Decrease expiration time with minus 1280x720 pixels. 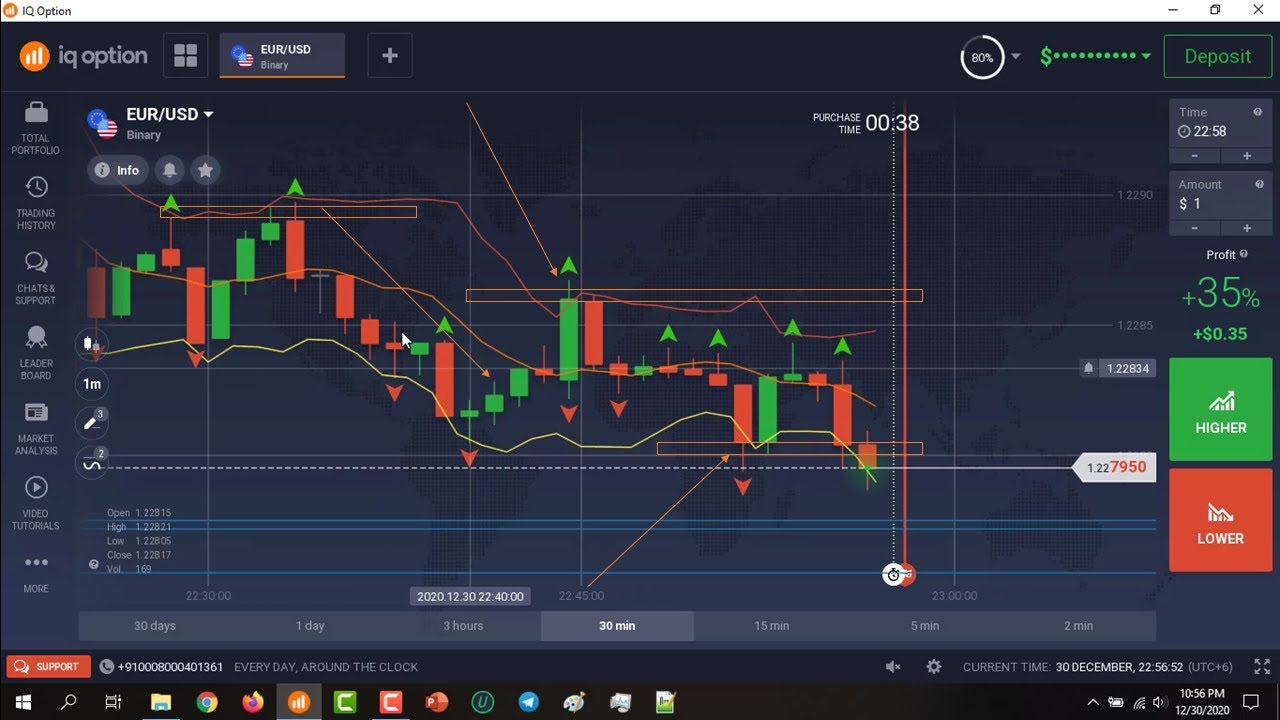(x=1194, y=156)
